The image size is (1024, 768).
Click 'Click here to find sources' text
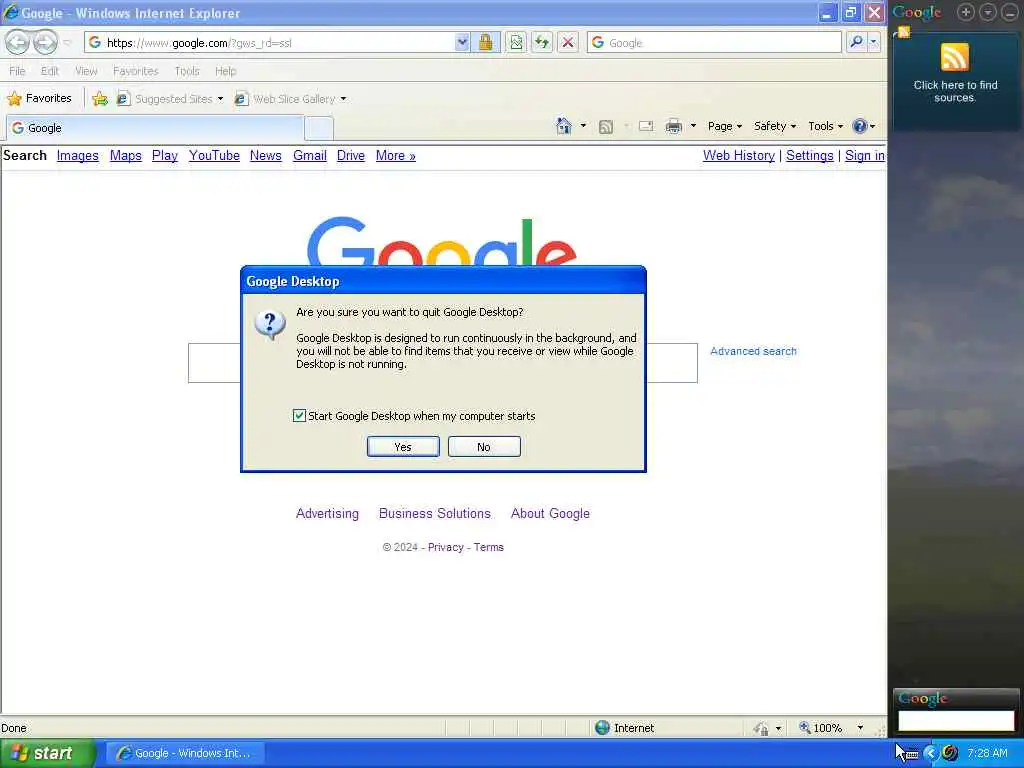point(955,91)
